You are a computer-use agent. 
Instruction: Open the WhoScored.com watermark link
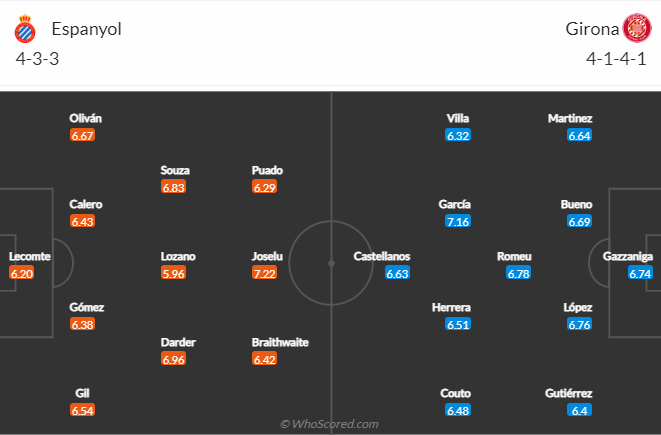point(330,424)
